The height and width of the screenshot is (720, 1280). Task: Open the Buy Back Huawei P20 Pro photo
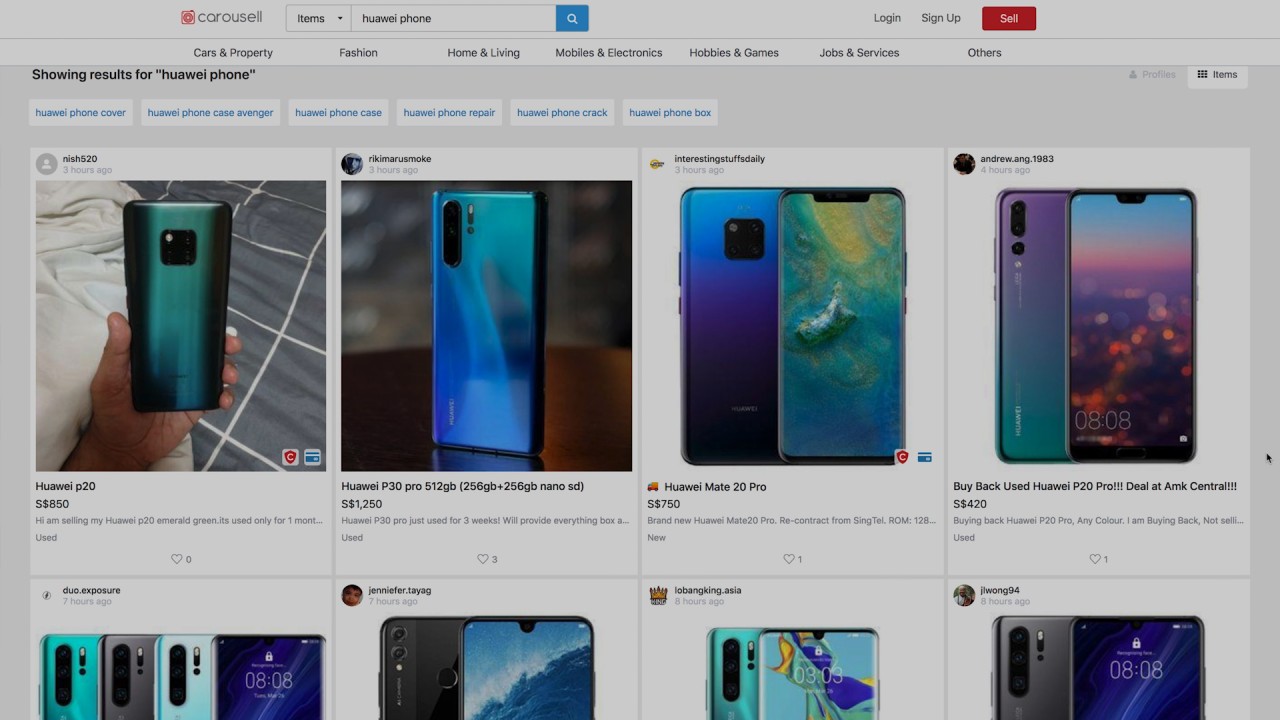[x=1098, y=326]
